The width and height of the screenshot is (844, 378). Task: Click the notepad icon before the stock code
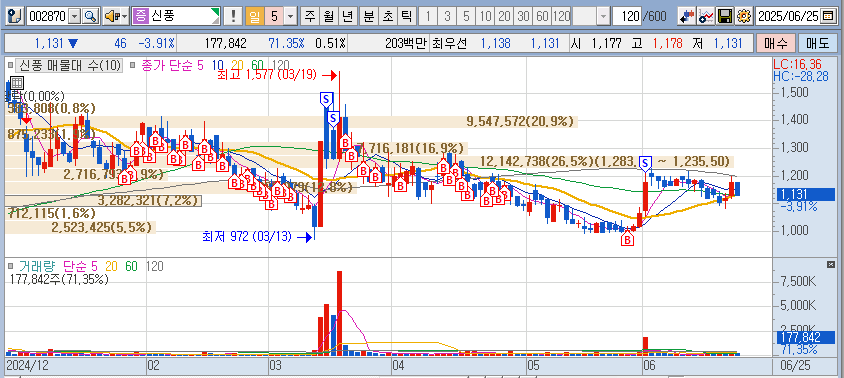point(16,16)
